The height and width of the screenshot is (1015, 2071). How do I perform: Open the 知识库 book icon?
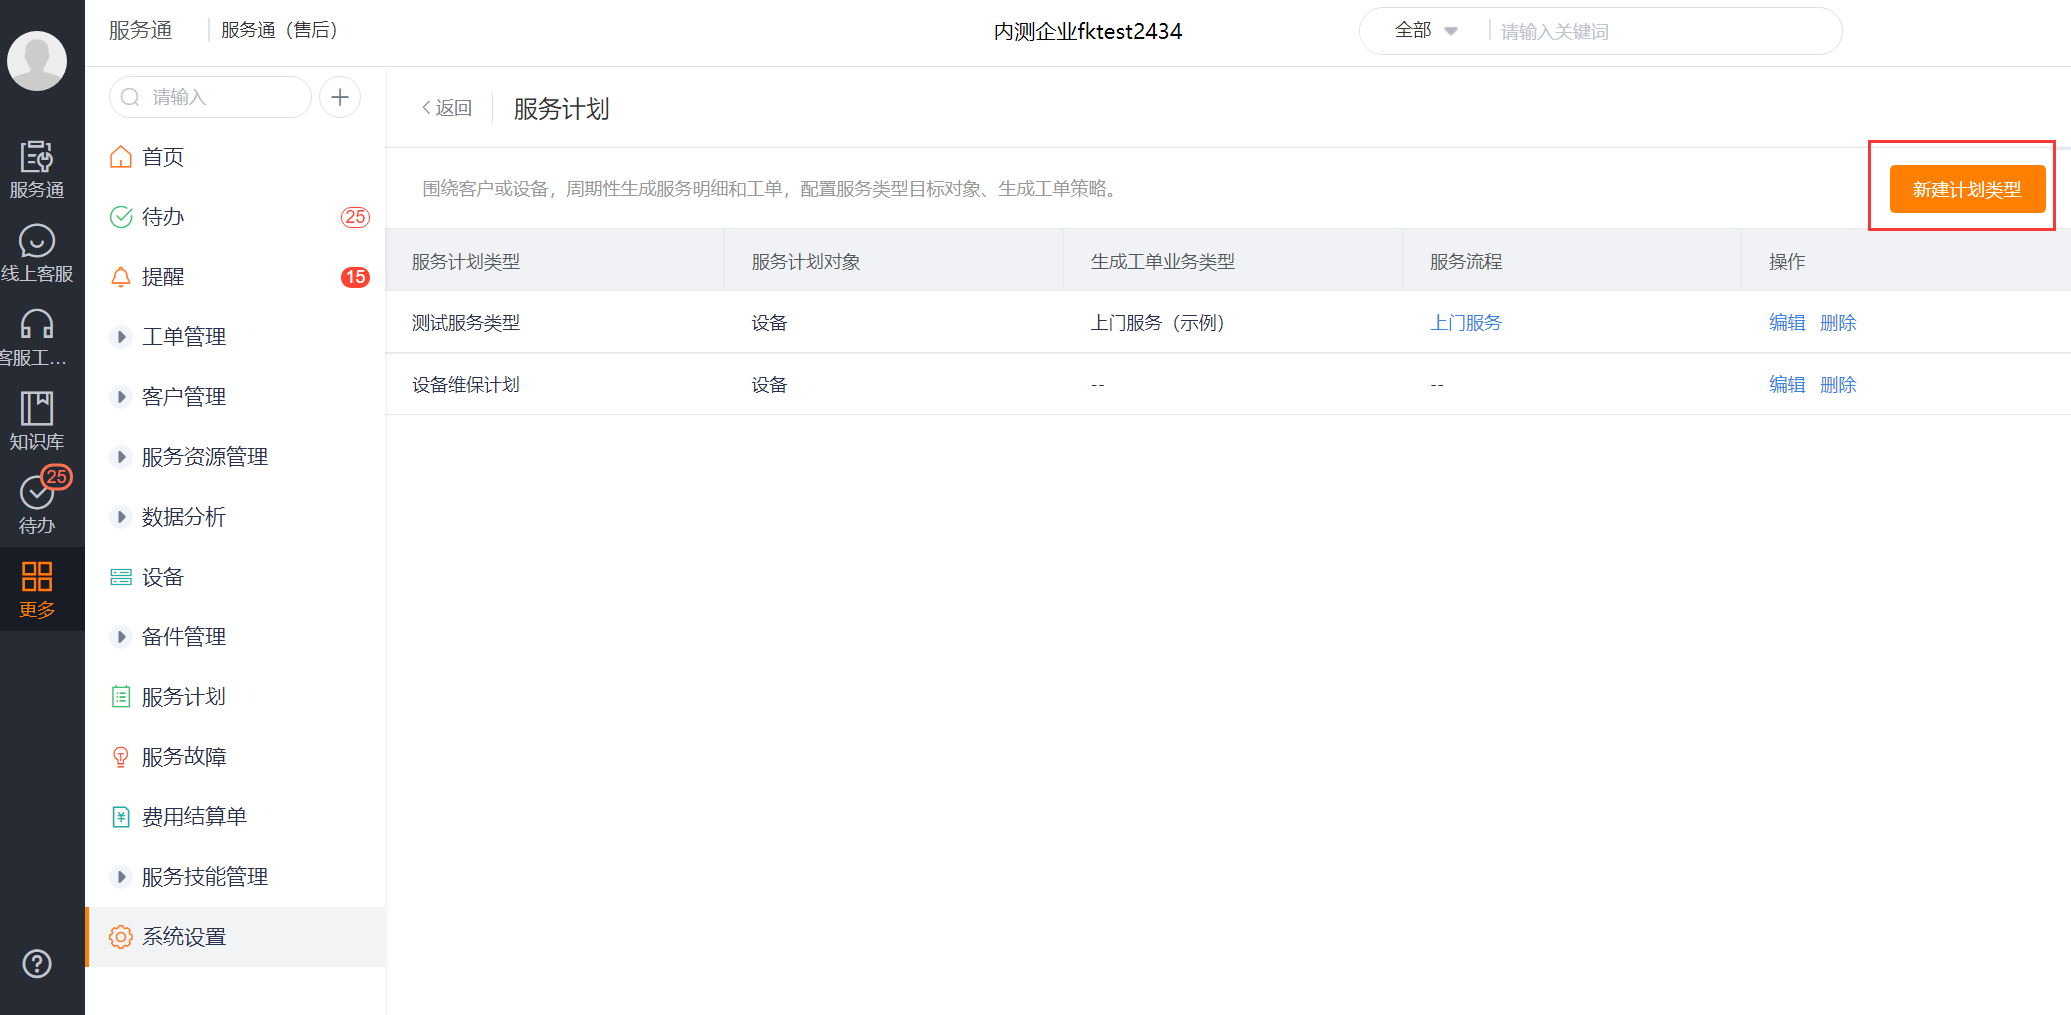37,408
